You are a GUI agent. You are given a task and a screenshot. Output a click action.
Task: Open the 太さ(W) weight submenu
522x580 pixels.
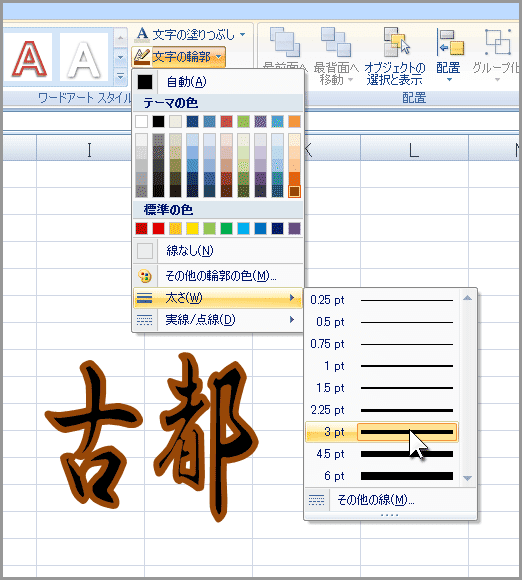(218, 298)
